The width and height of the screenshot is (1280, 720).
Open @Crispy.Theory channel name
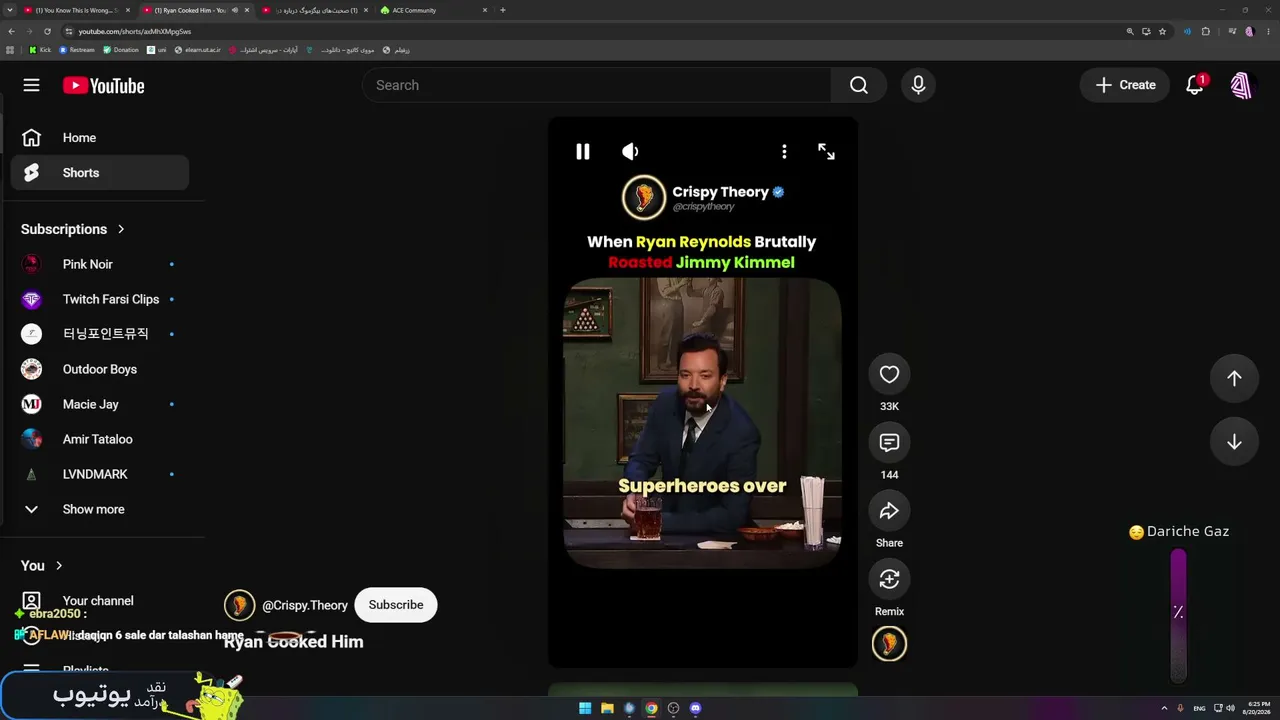coord(305,605)
